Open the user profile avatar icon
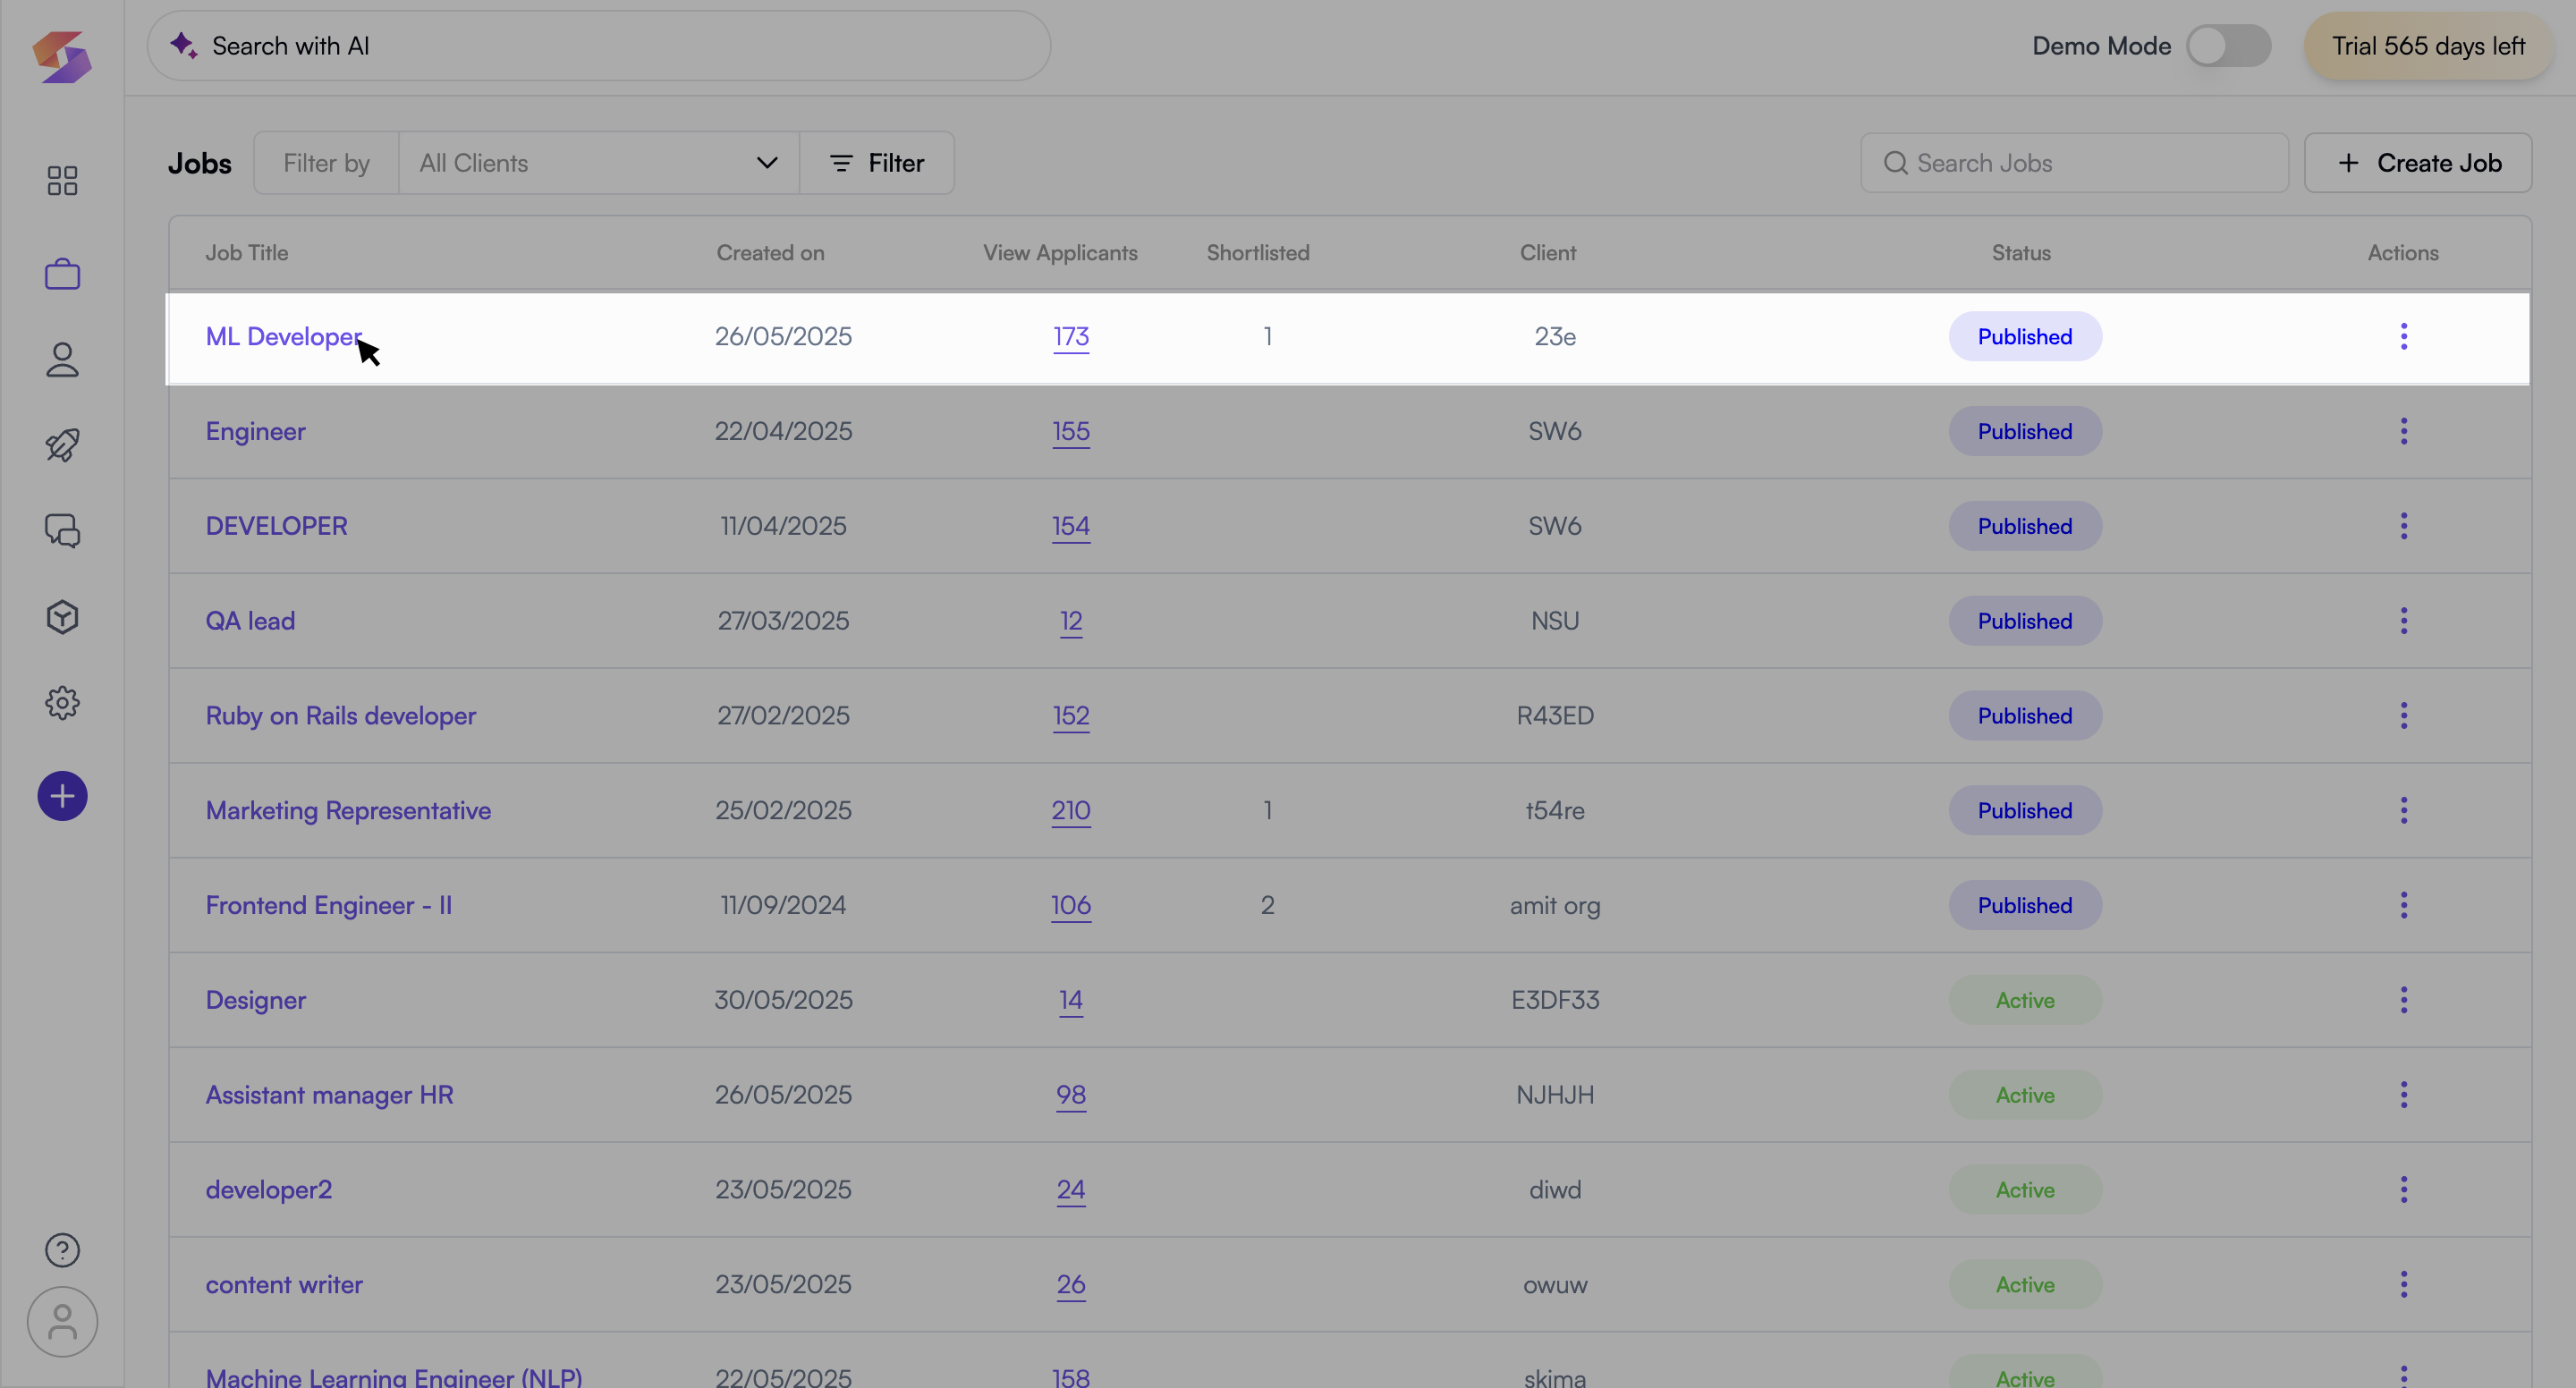This screenshot has width=2576, height=1388. pyautogui.click(x=62, y=1322)
